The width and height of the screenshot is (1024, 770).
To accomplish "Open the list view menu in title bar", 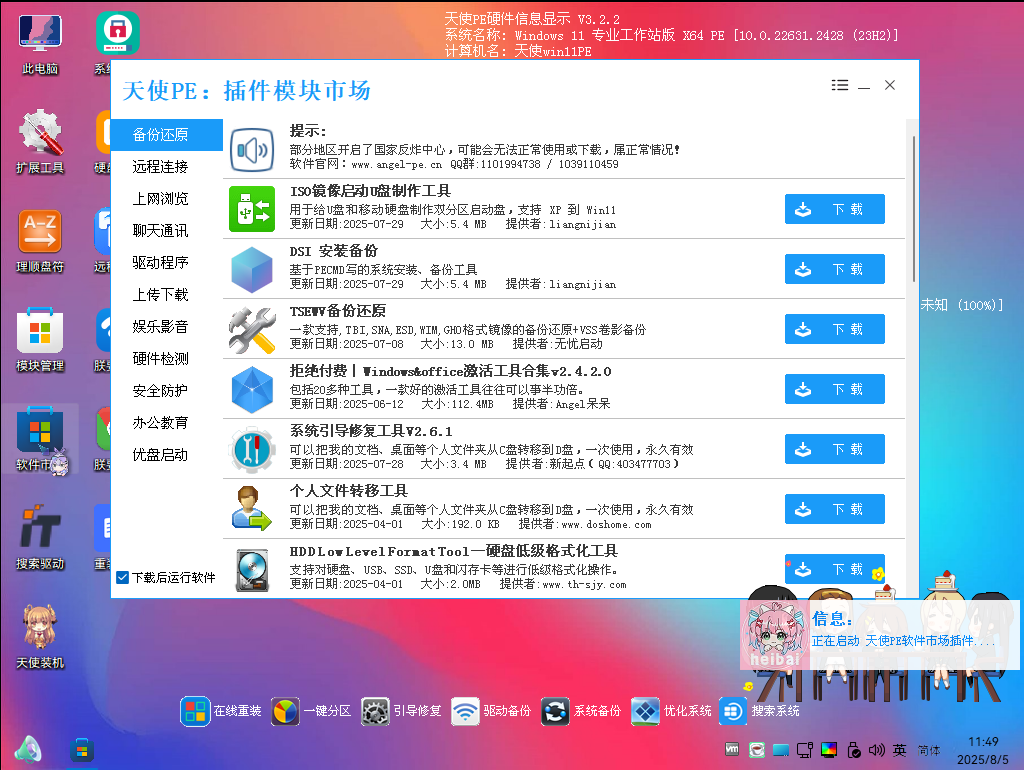I will (839, 85).
